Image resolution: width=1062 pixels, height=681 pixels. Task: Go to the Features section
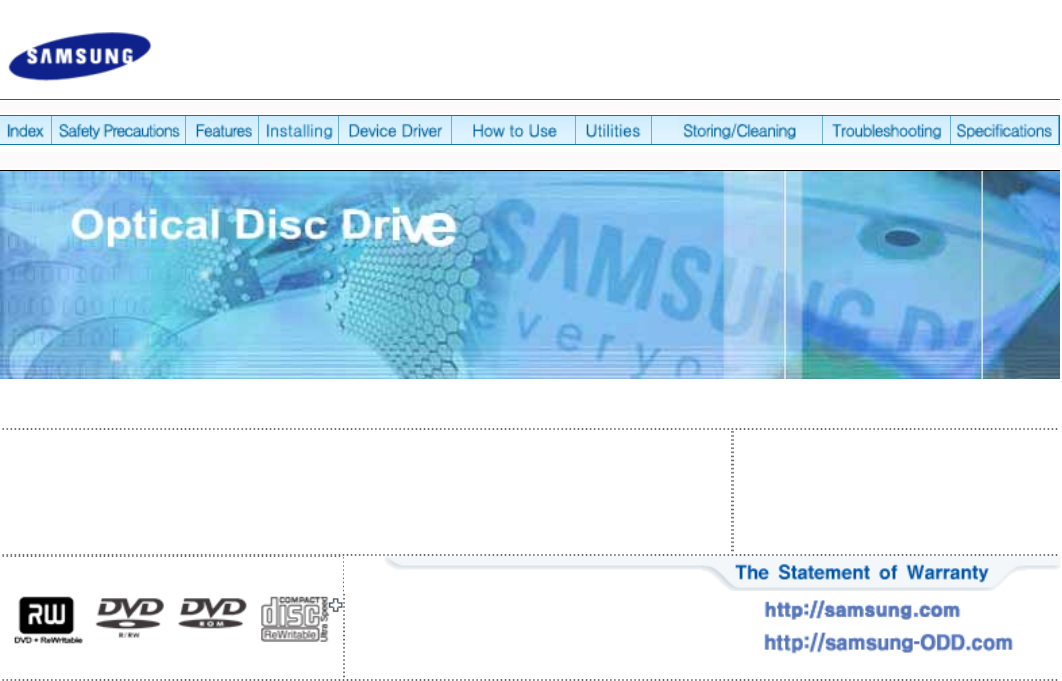pos(223,131)
